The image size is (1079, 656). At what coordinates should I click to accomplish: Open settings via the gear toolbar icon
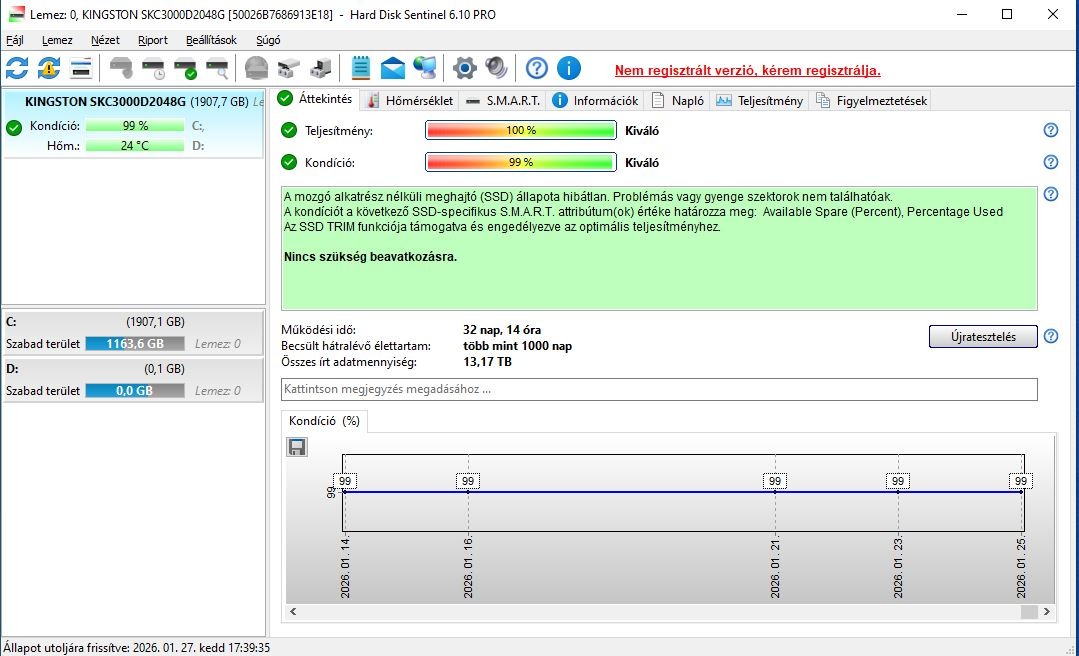pyautogui.click(x=464, y=68)
